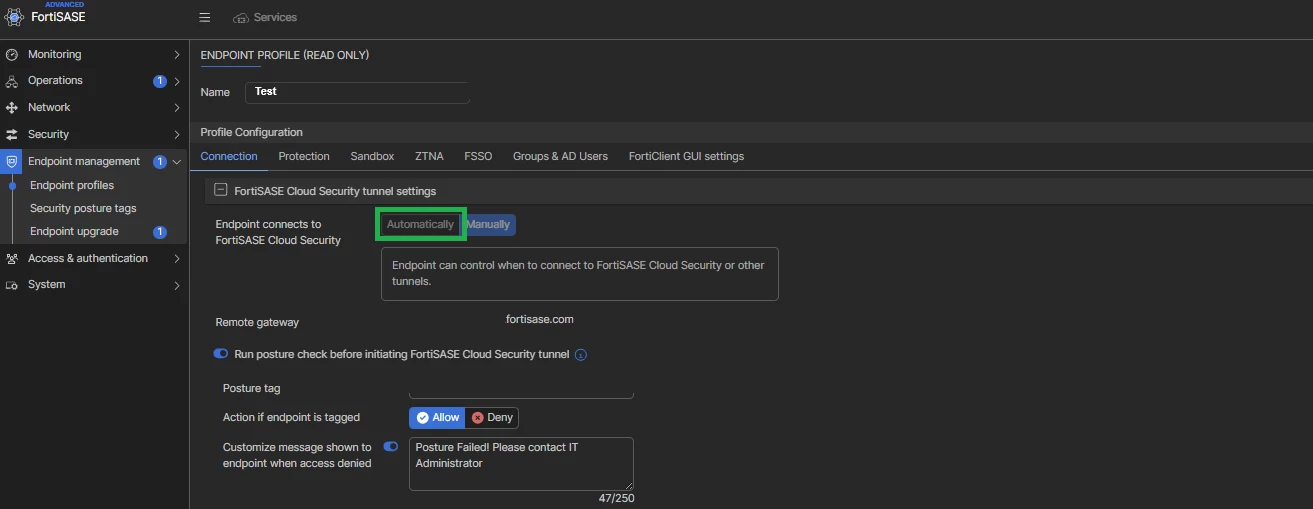Click the System sidebar icon
The height and width of the screenshot is (509, 1313).
coord(12,285)
